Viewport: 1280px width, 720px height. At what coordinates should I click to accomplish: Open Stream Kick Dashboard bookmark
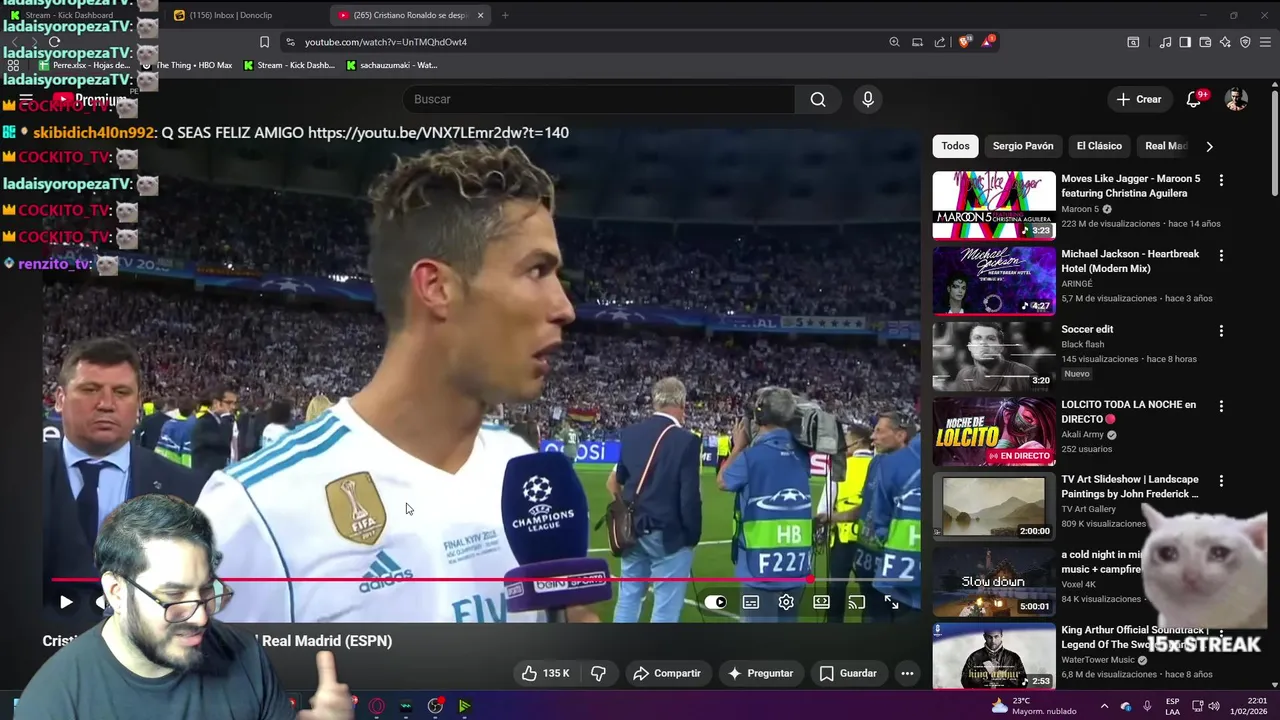(290, 65)
